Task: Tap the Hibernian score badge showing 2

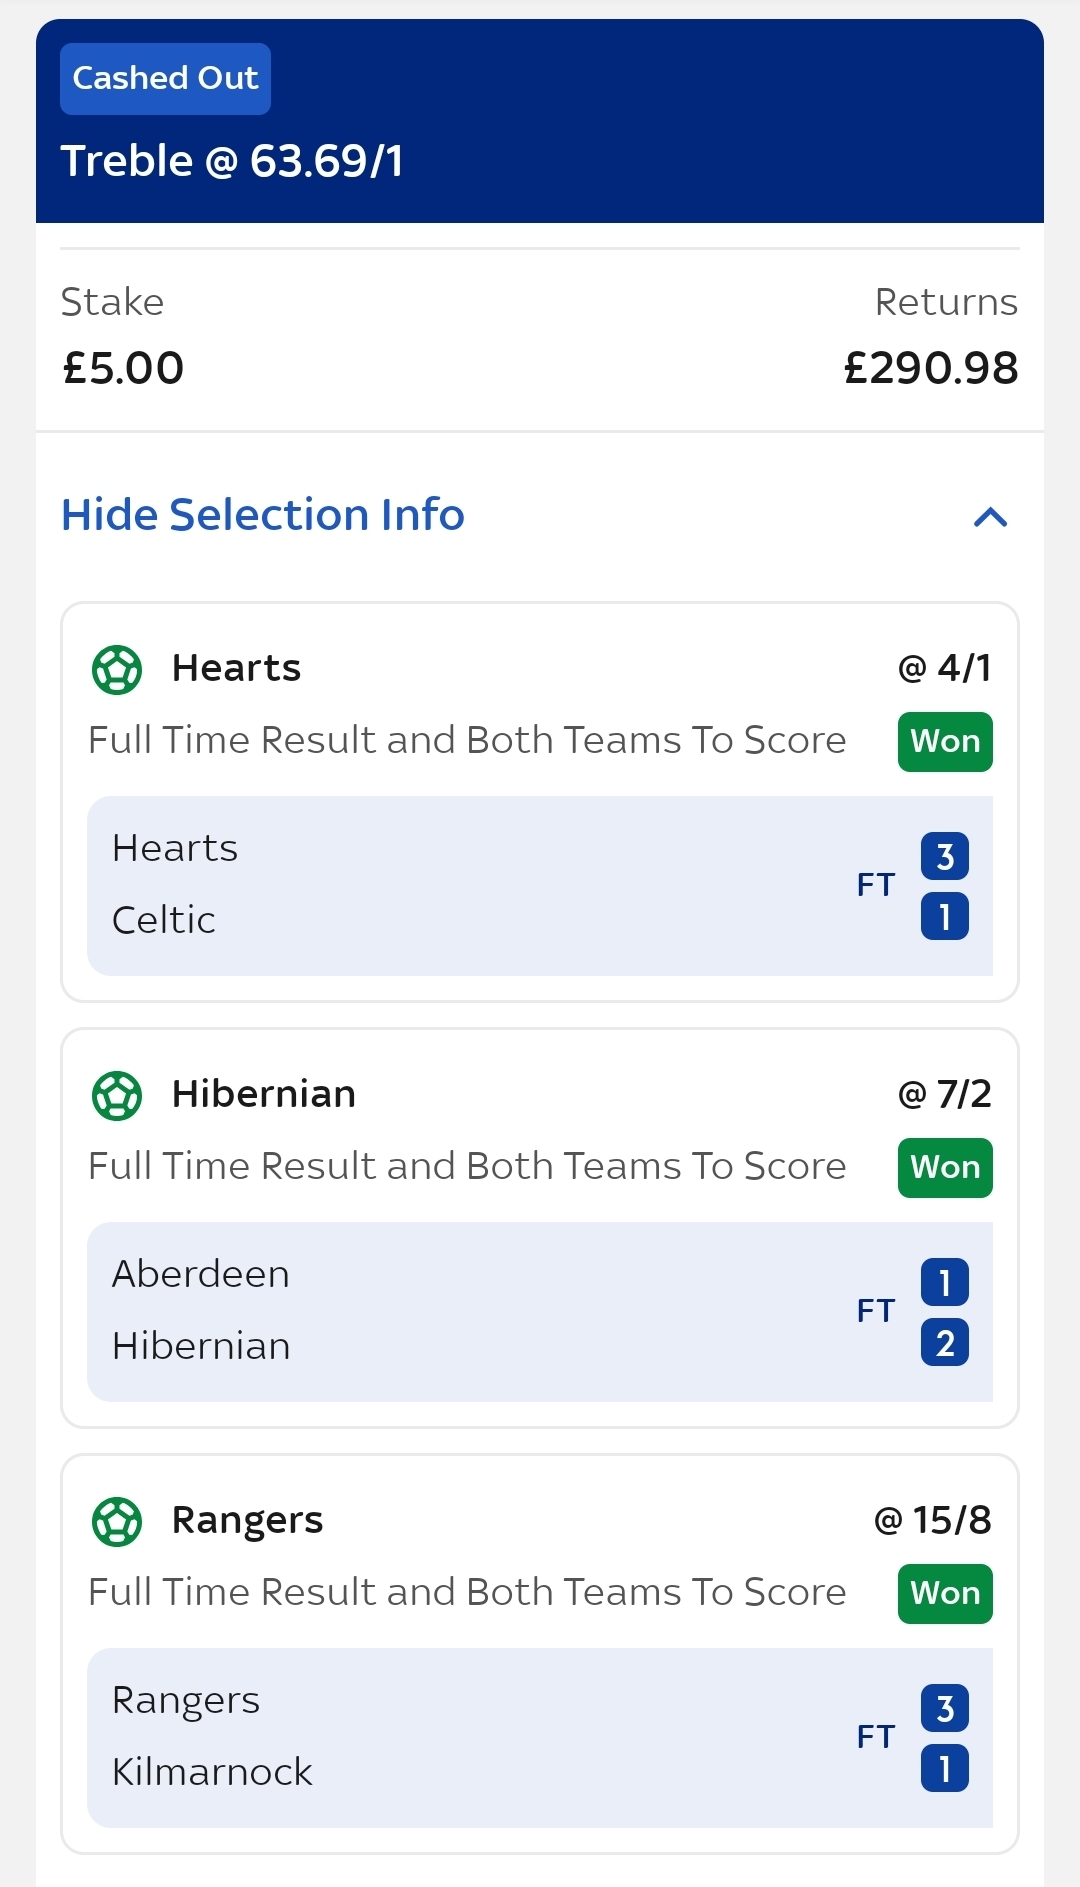Action: coord(945,1342)
